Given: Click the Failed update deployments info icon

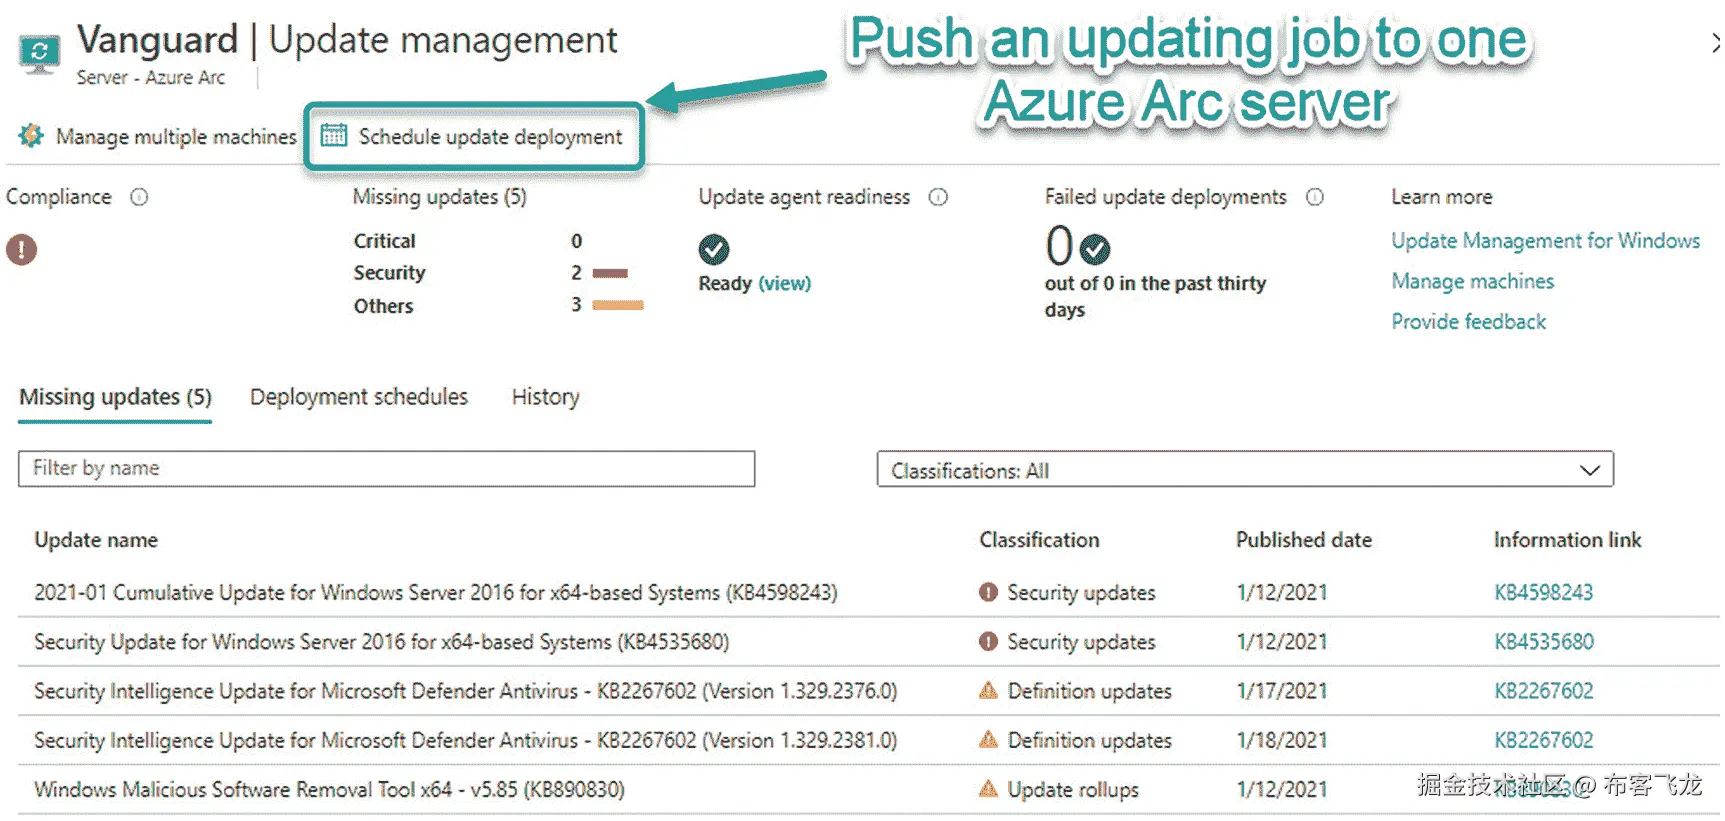Looking at the screenshot, I should (1315, 197).
